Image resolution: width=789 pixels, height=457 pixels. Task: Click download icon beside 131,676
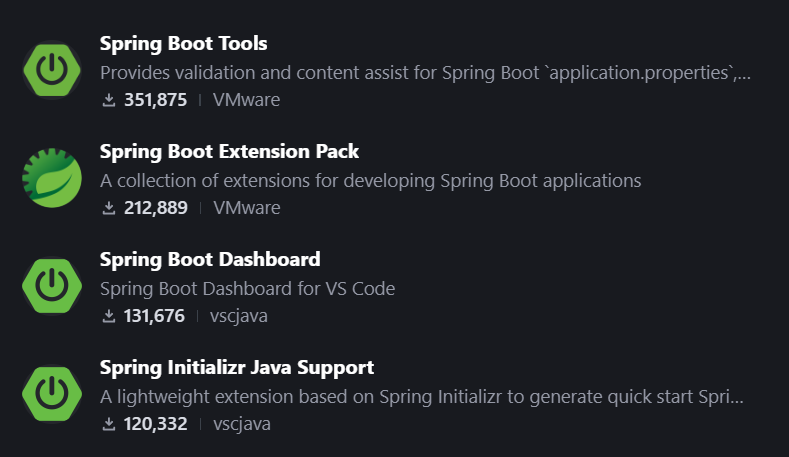tap(109, 316)
